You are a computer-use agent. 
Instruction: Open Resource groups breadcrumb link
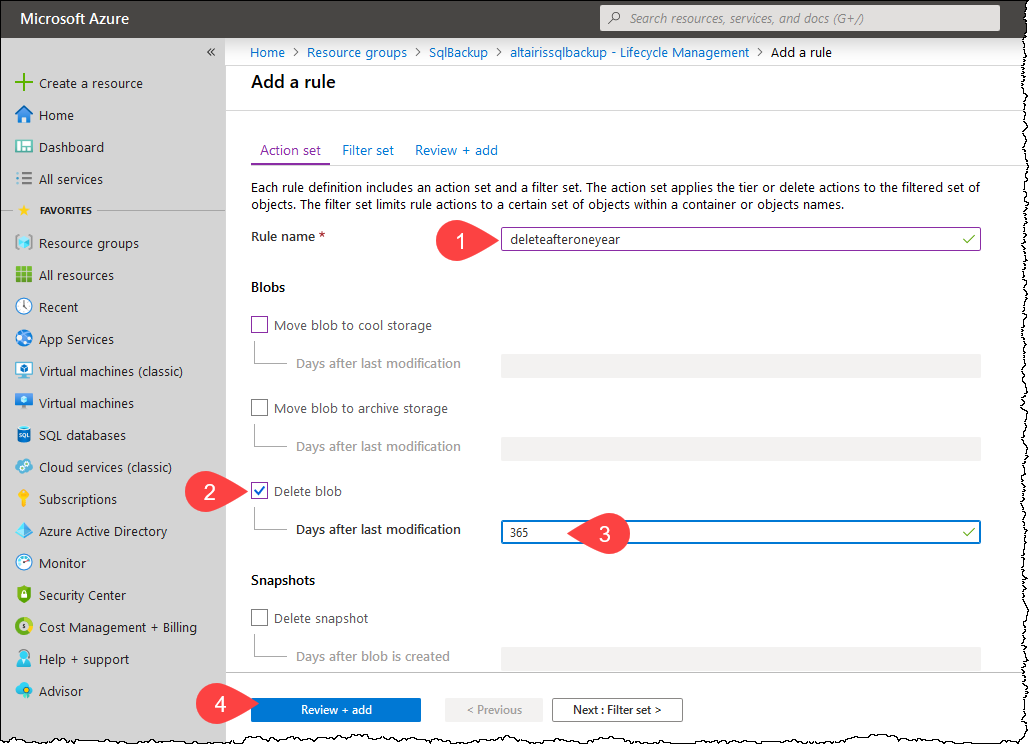357,52
